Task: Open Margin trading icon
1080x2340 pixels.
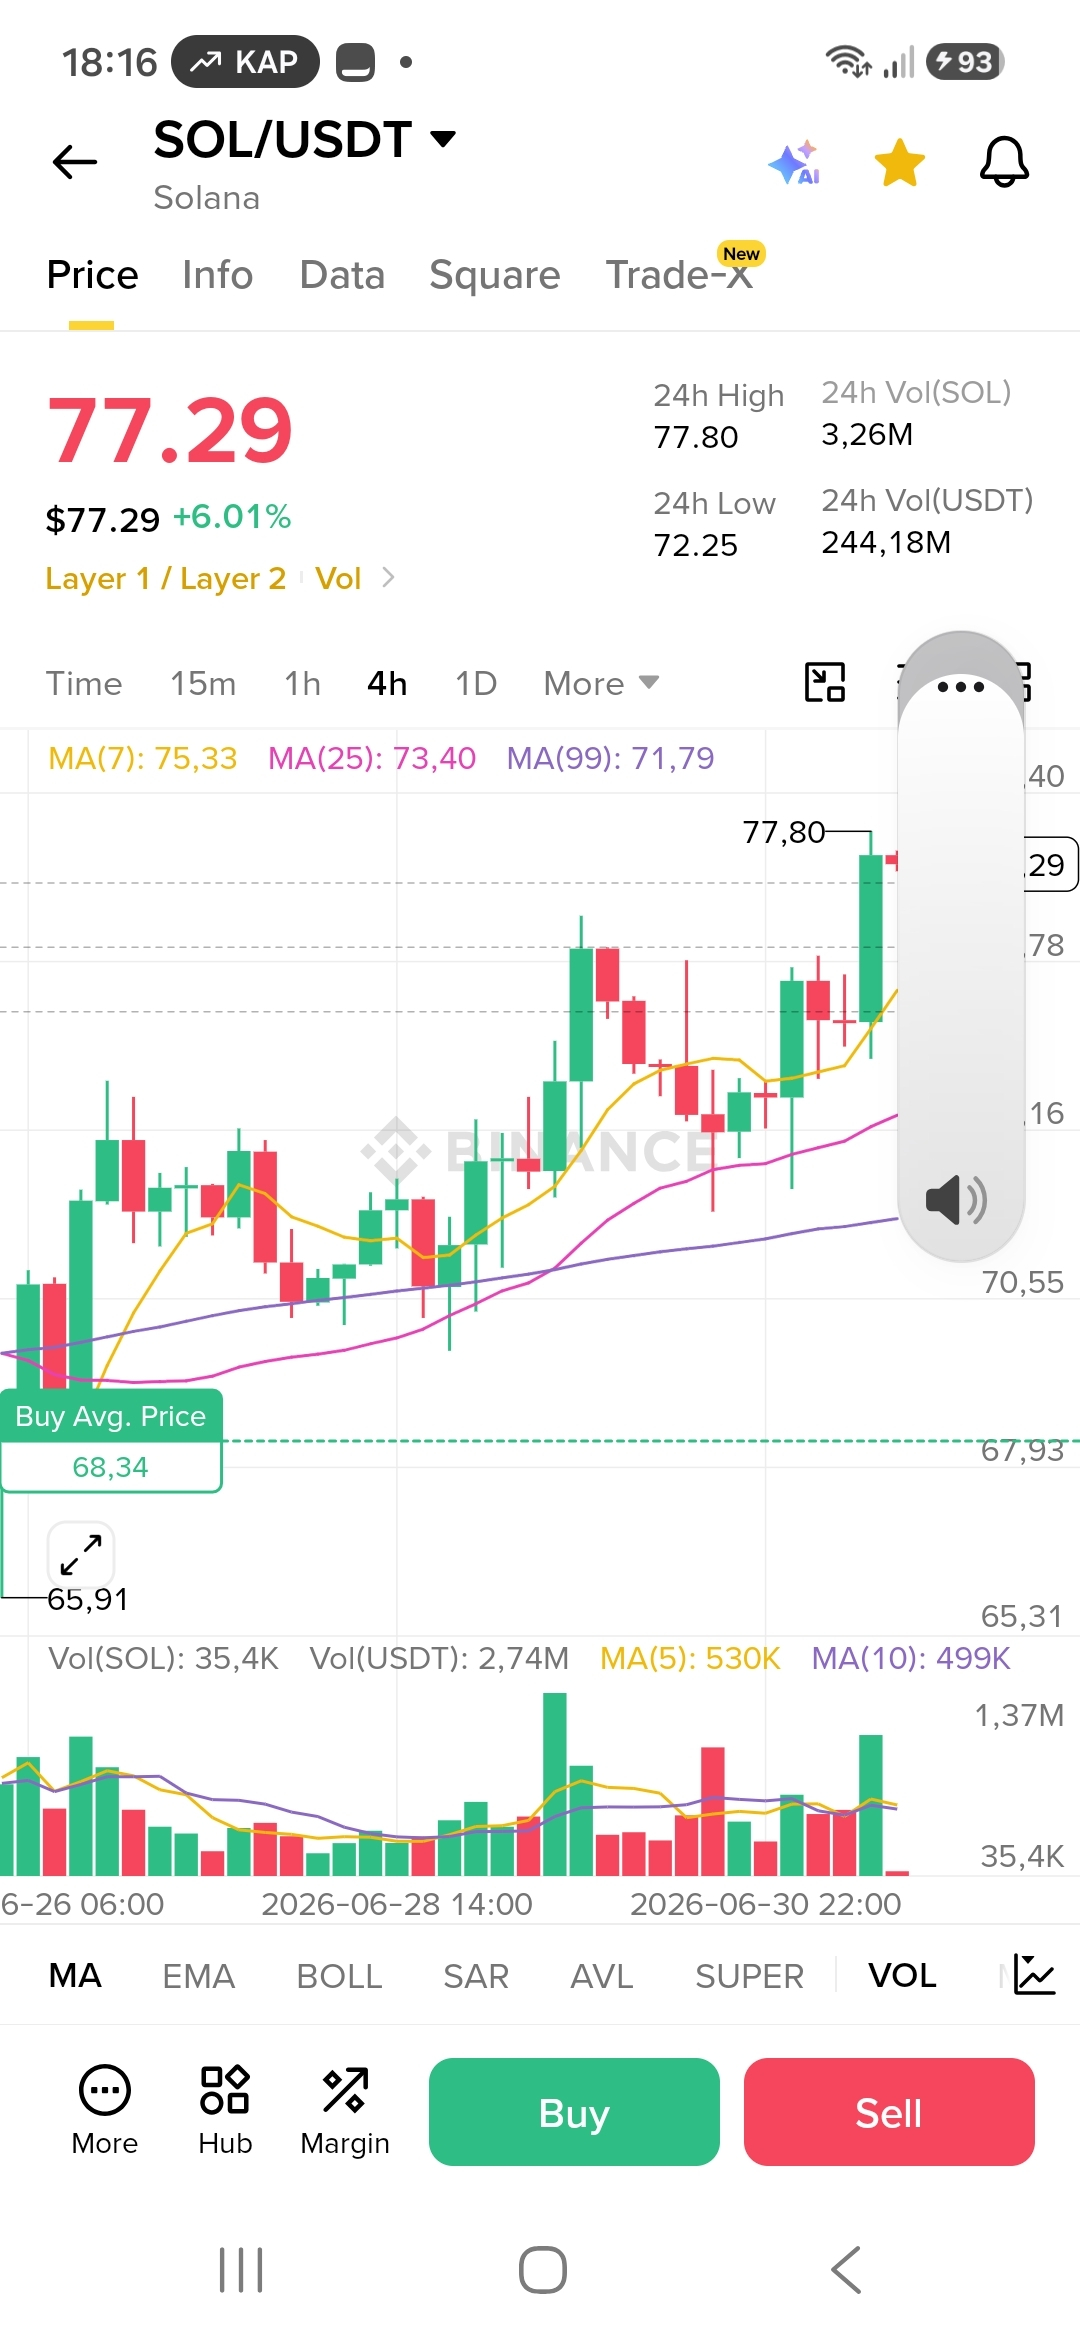Action: coord(345,2110)
